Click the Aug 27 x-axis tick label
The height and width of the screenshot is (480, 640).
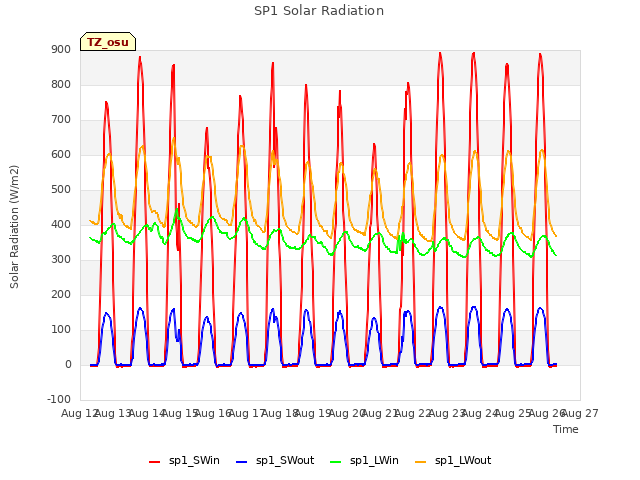pos(580,413)
